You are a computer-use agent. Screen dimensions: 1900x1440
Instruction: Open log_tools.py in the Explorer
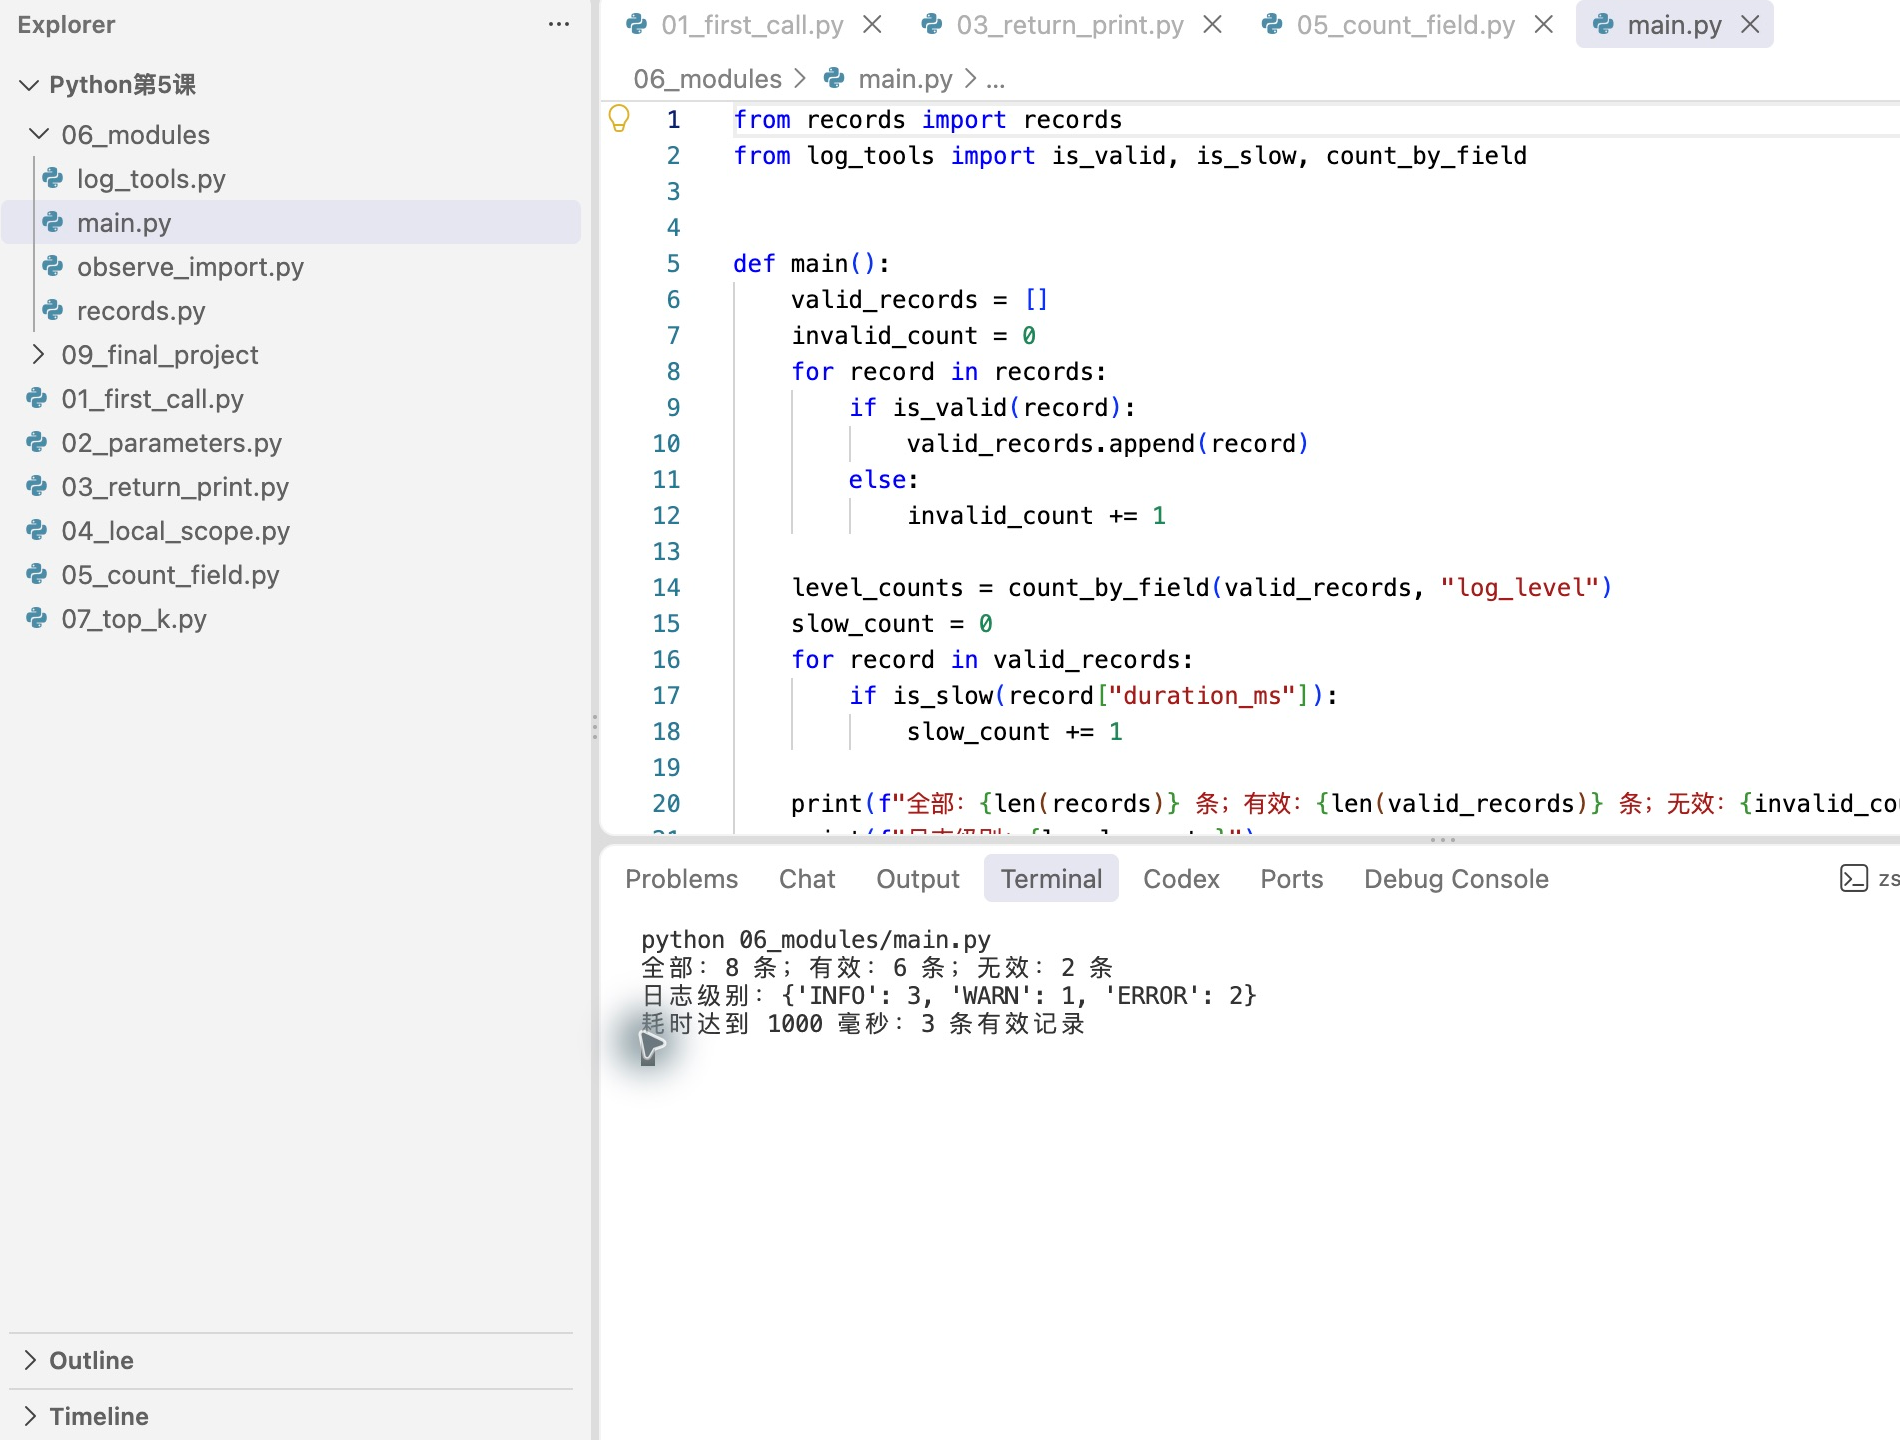pyautogui.click(x=291, y=178)
